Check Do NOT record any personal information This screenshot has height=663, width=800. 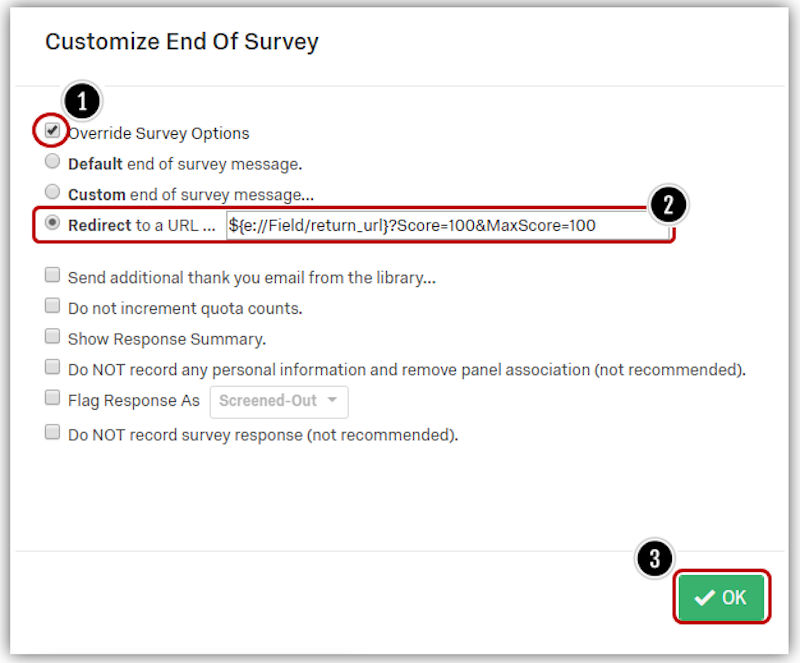(52, 368)
